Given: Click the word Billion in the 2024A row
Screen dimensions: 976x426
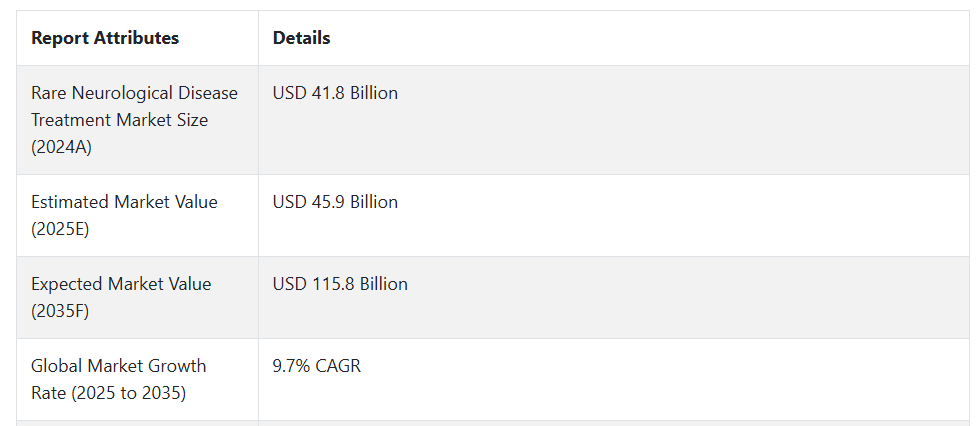Looking at the screenshot, I should tap(373, 93).
